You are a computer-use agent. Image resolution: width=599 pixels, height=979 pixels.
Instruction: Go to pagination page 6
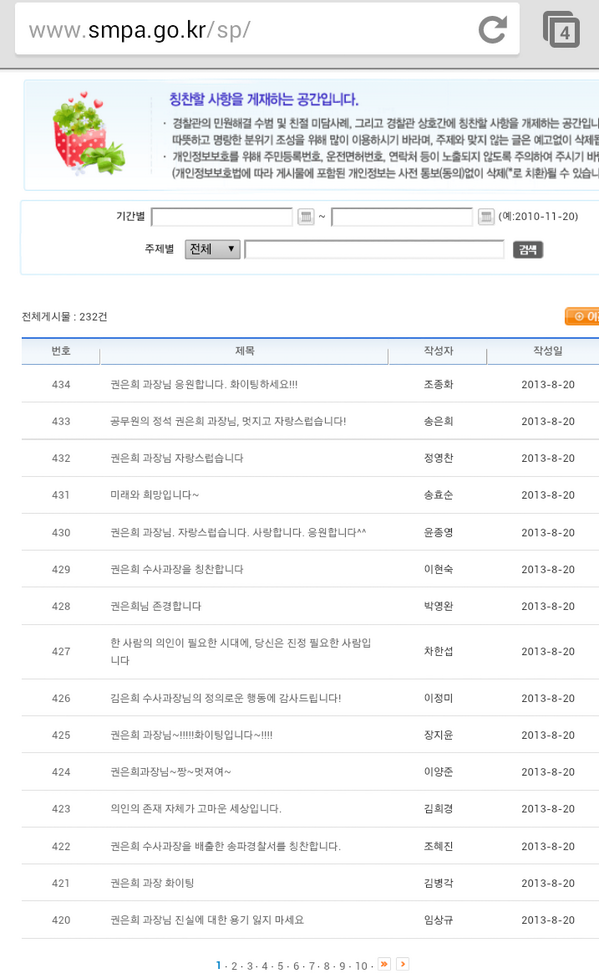click(x=296, y=966)
